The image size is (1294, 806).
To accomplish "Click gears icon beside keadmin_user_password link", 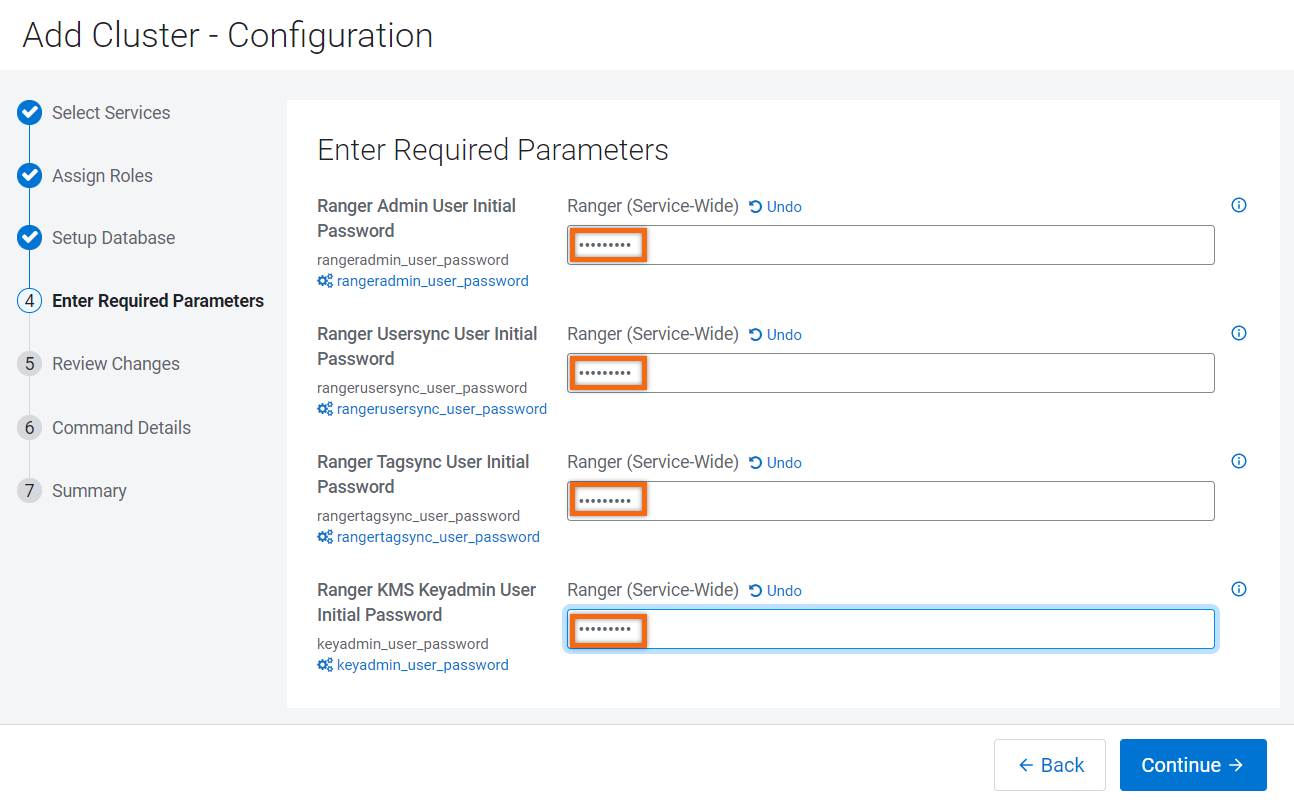I will tap(325, 665).
